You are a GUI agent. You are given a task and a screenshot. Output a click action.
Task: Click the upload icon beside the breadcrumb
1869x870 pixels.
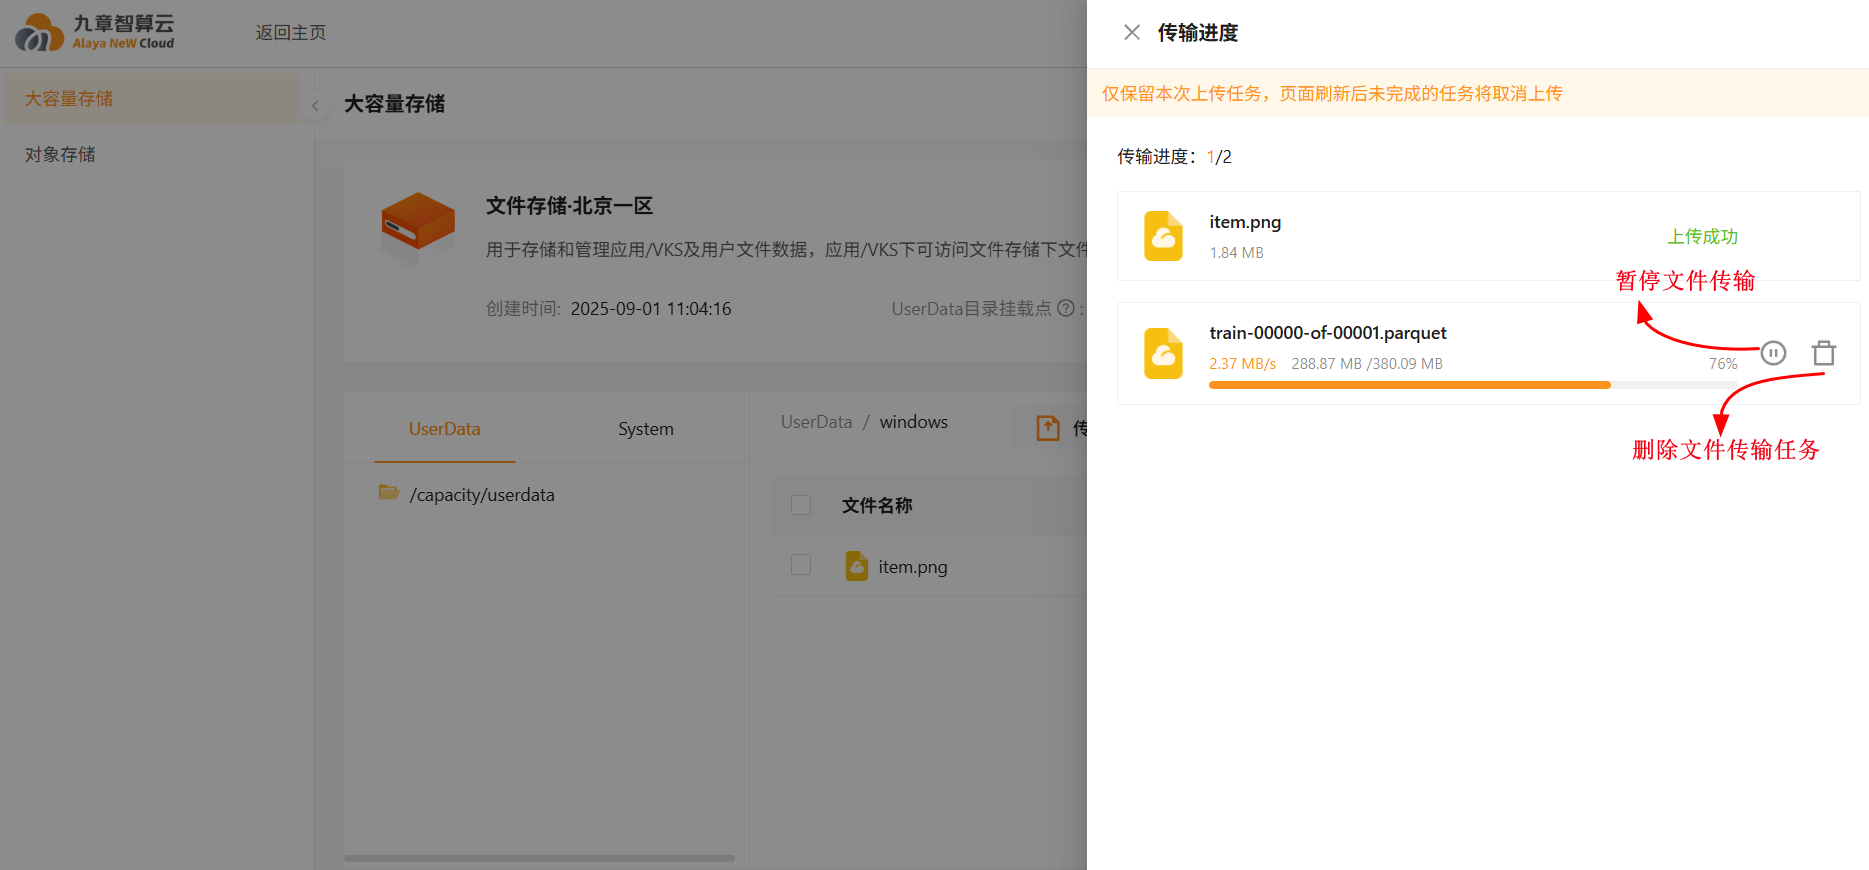click(1047, 428)
